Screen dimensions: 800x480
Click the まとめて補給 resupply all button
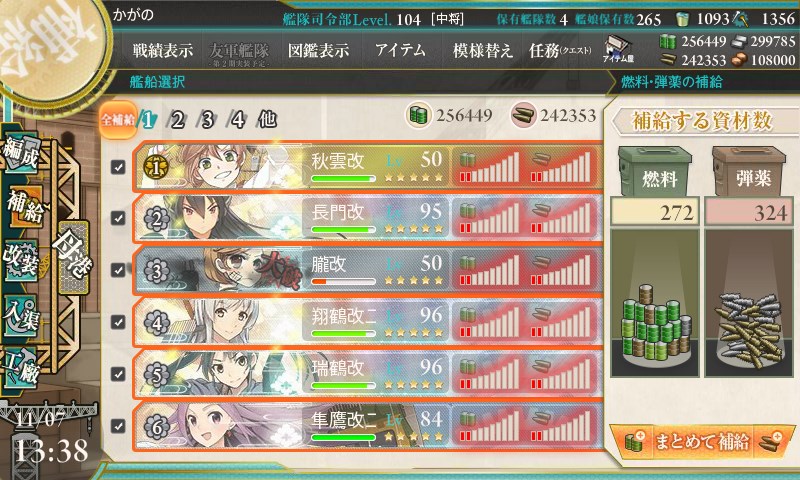(702, 441)
